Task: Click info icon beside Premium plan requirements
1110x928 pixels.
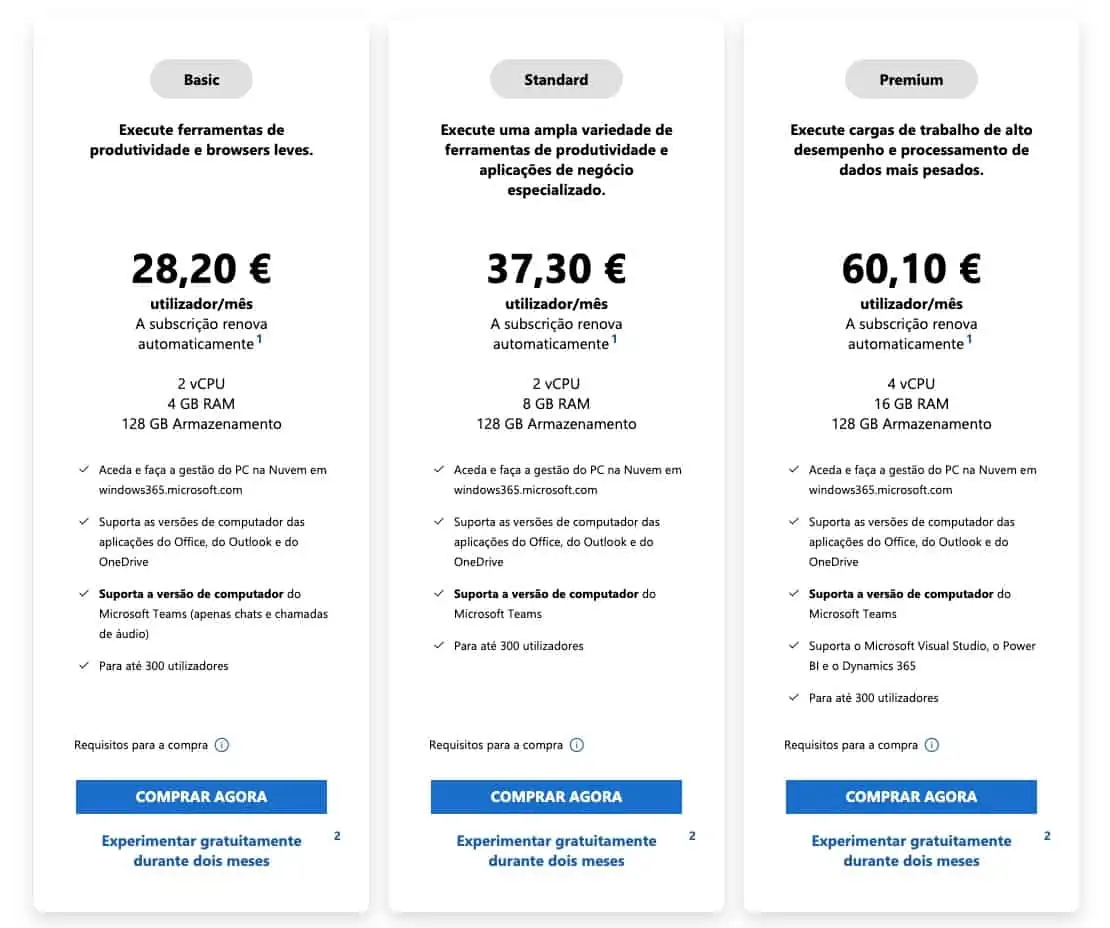Action: click(932, 745)
